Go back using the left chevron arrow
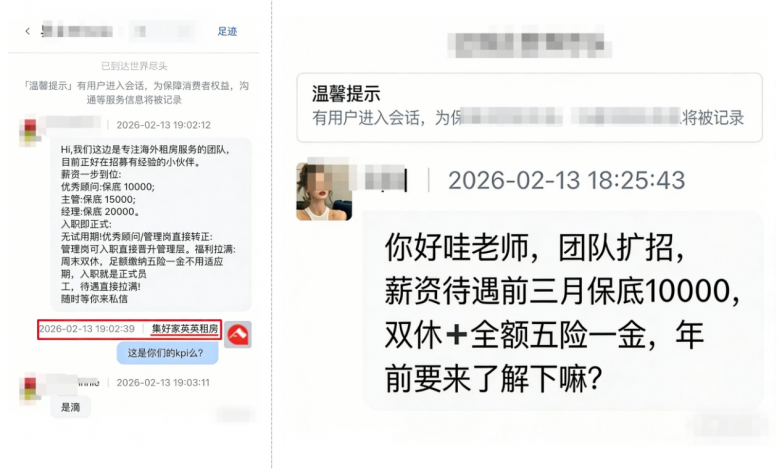Image resolution: width=782 pixels, height=469 pixels. (x=27, y=31)
